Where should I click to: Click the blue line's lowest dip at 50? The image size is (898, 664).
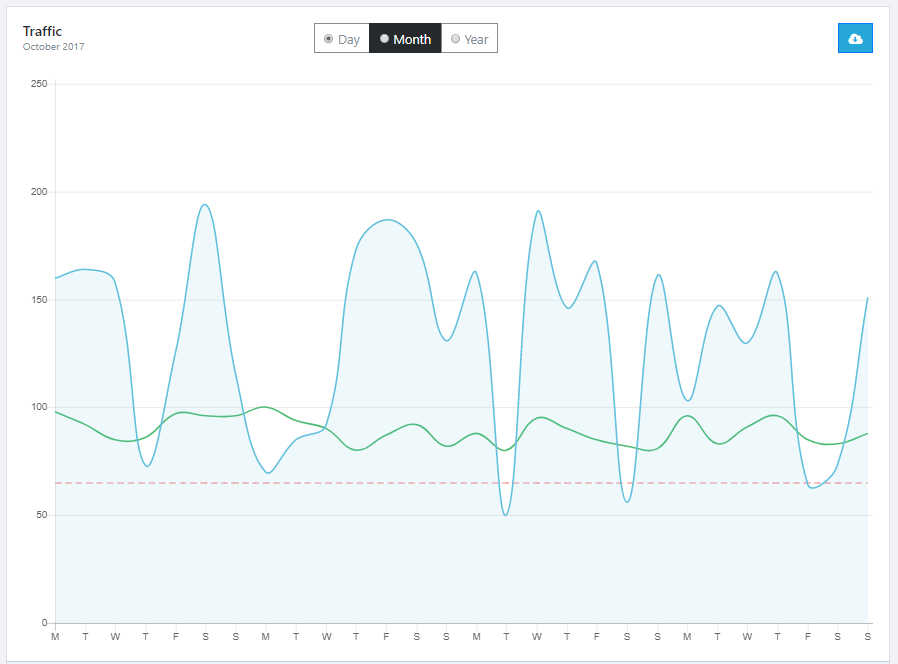505,514
